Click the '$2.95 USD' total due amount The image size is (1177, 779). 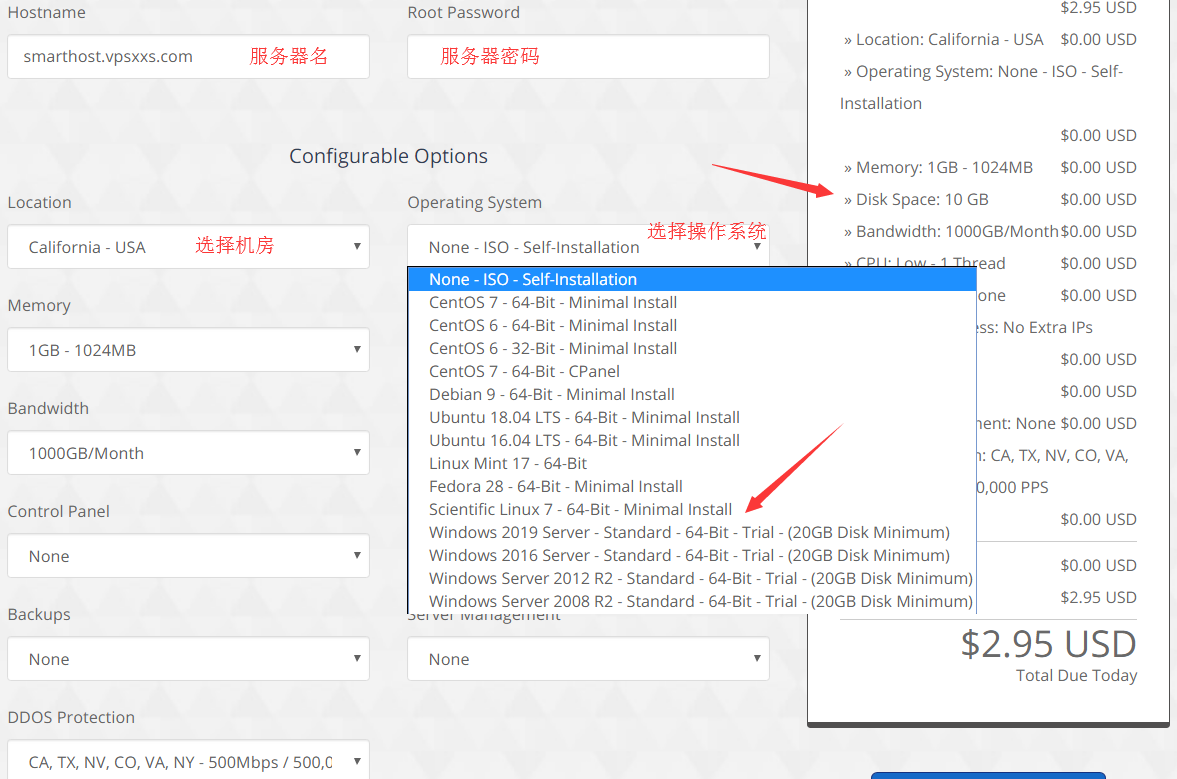pos(1049,644)
